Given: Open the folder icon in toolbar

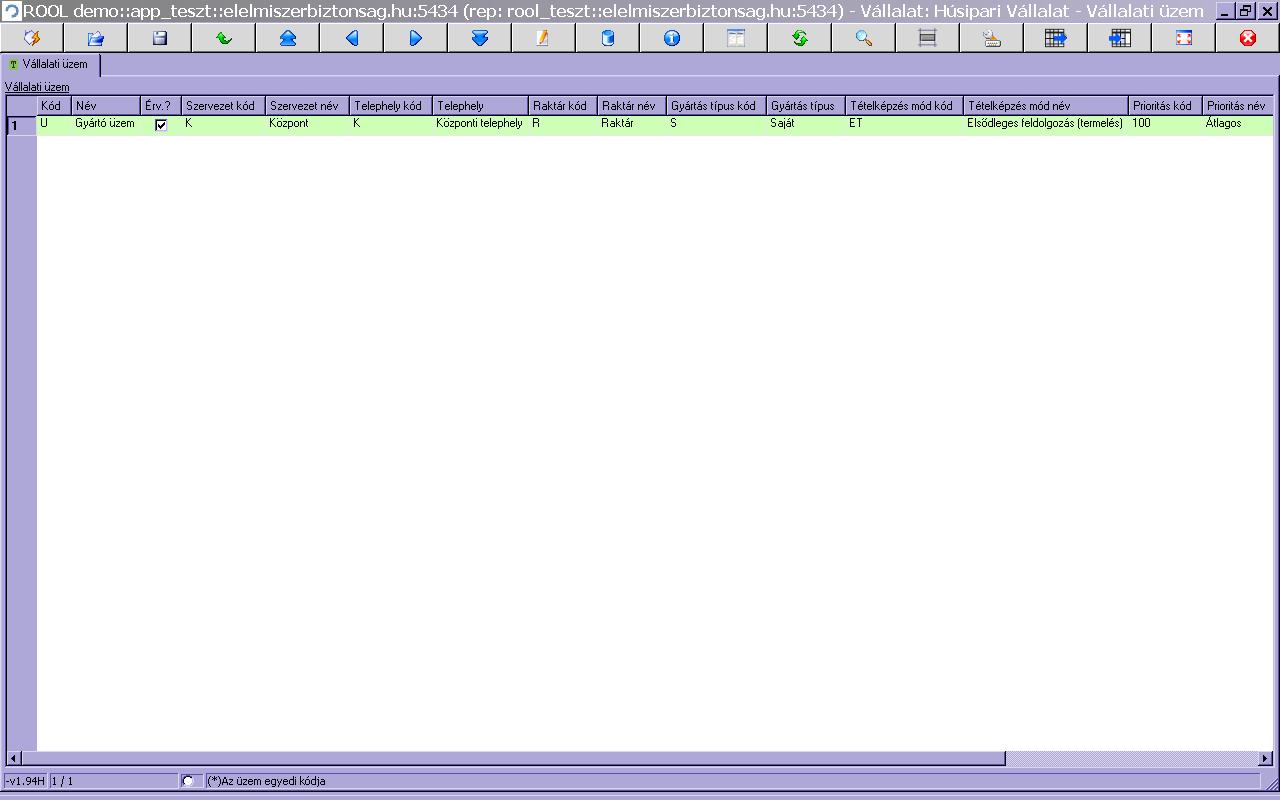Looking at the screenshot, I should pyautogui.click(x=95, y=38).
